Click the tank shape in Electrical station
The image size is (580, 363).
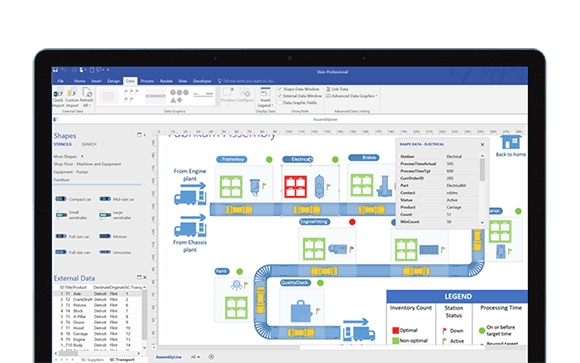pos(319,186)
